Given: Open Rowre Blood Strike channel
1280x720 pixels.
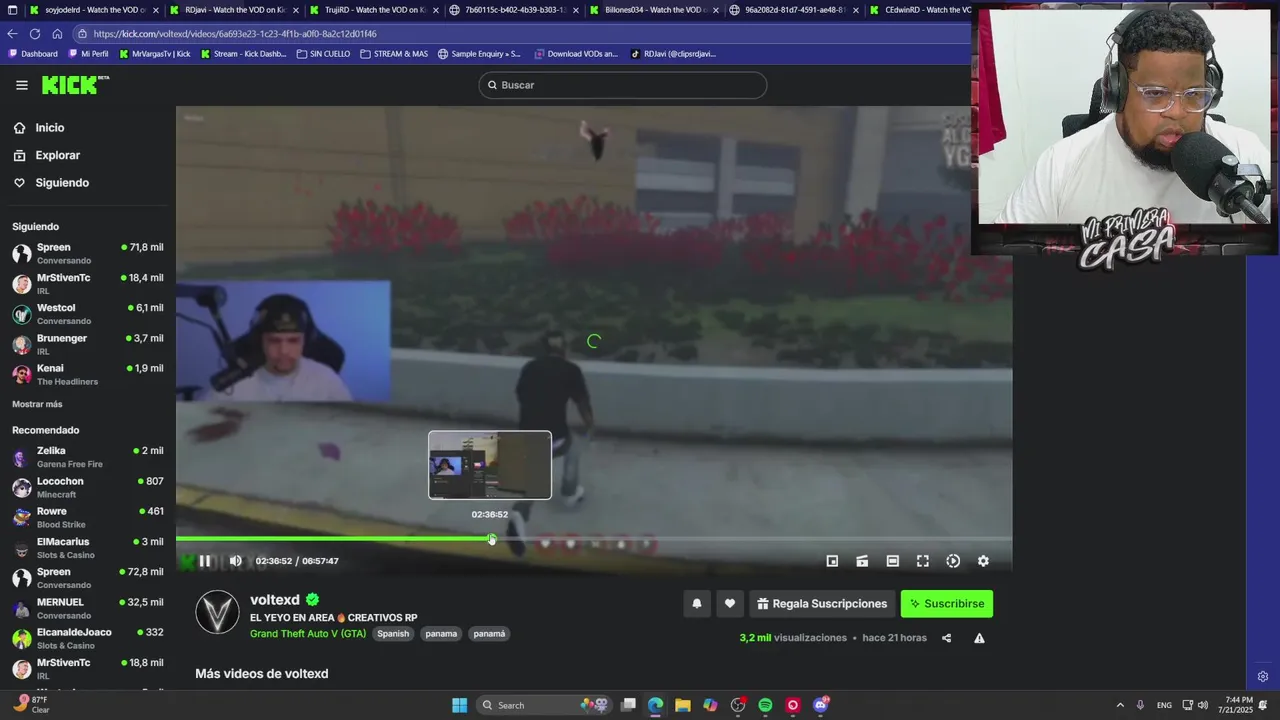Looking at the screenshot, I should point(88,517).
